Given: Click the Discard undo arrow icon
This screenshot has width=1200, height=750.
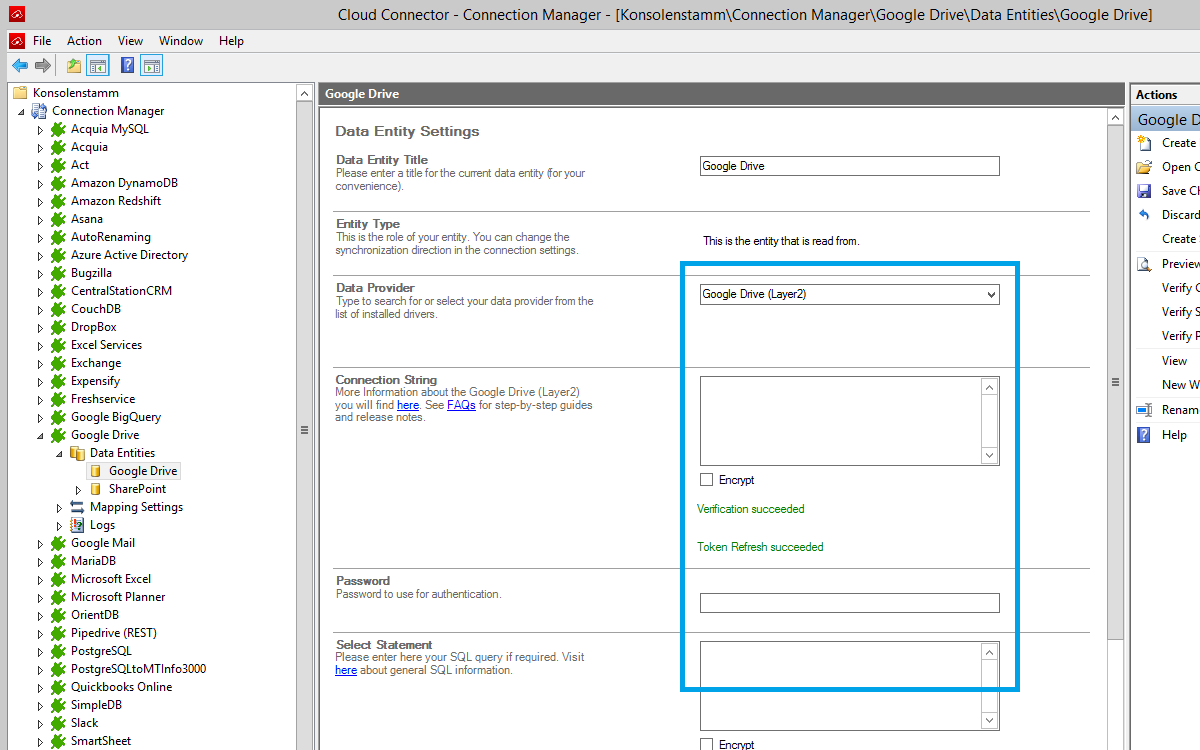Looking at the screenshot, I should 1144,215.
